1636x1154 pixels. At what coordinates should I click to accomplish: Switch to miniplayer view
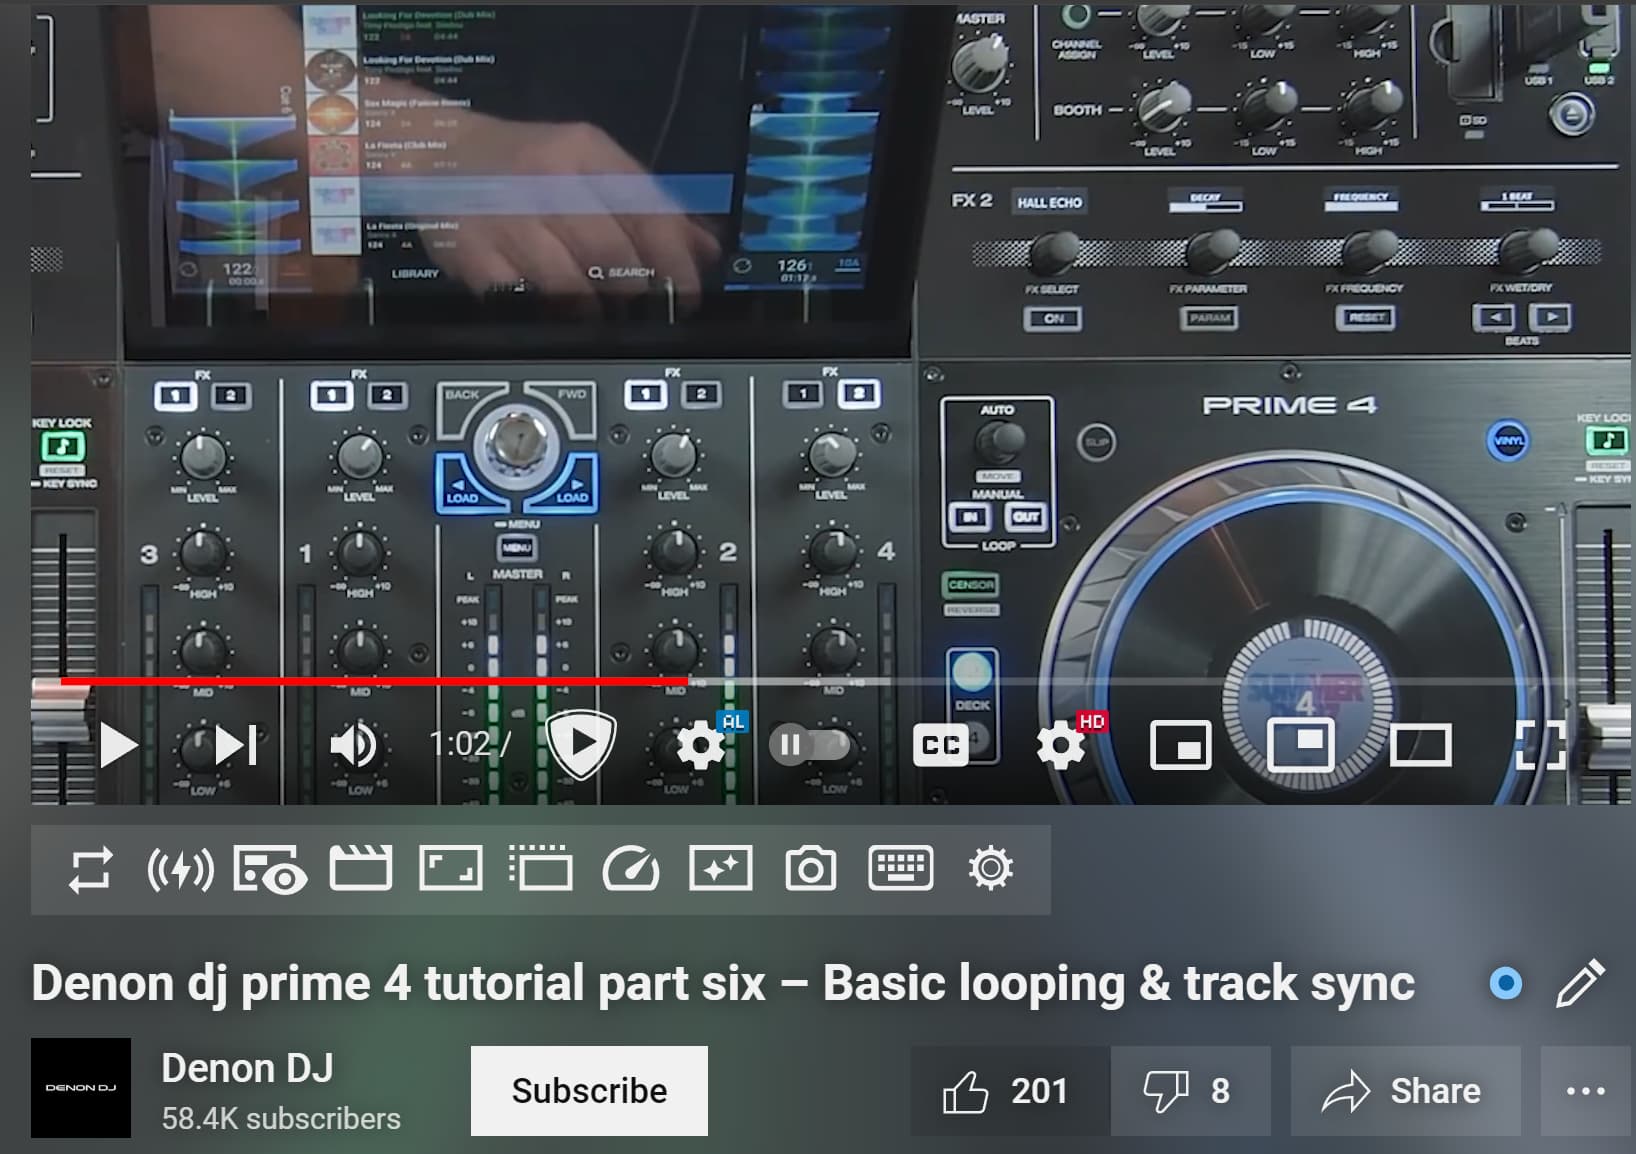1180,746
